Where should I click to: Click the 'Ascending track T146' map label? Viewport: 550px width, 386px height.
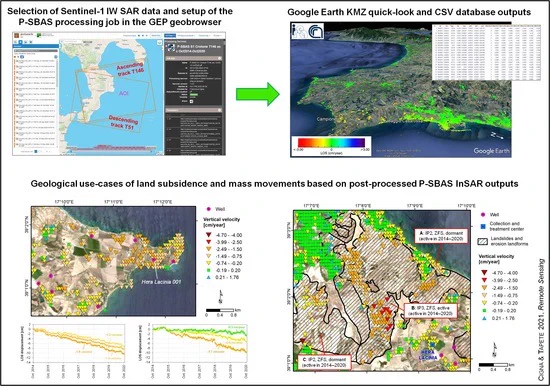(x=130, y=69)
